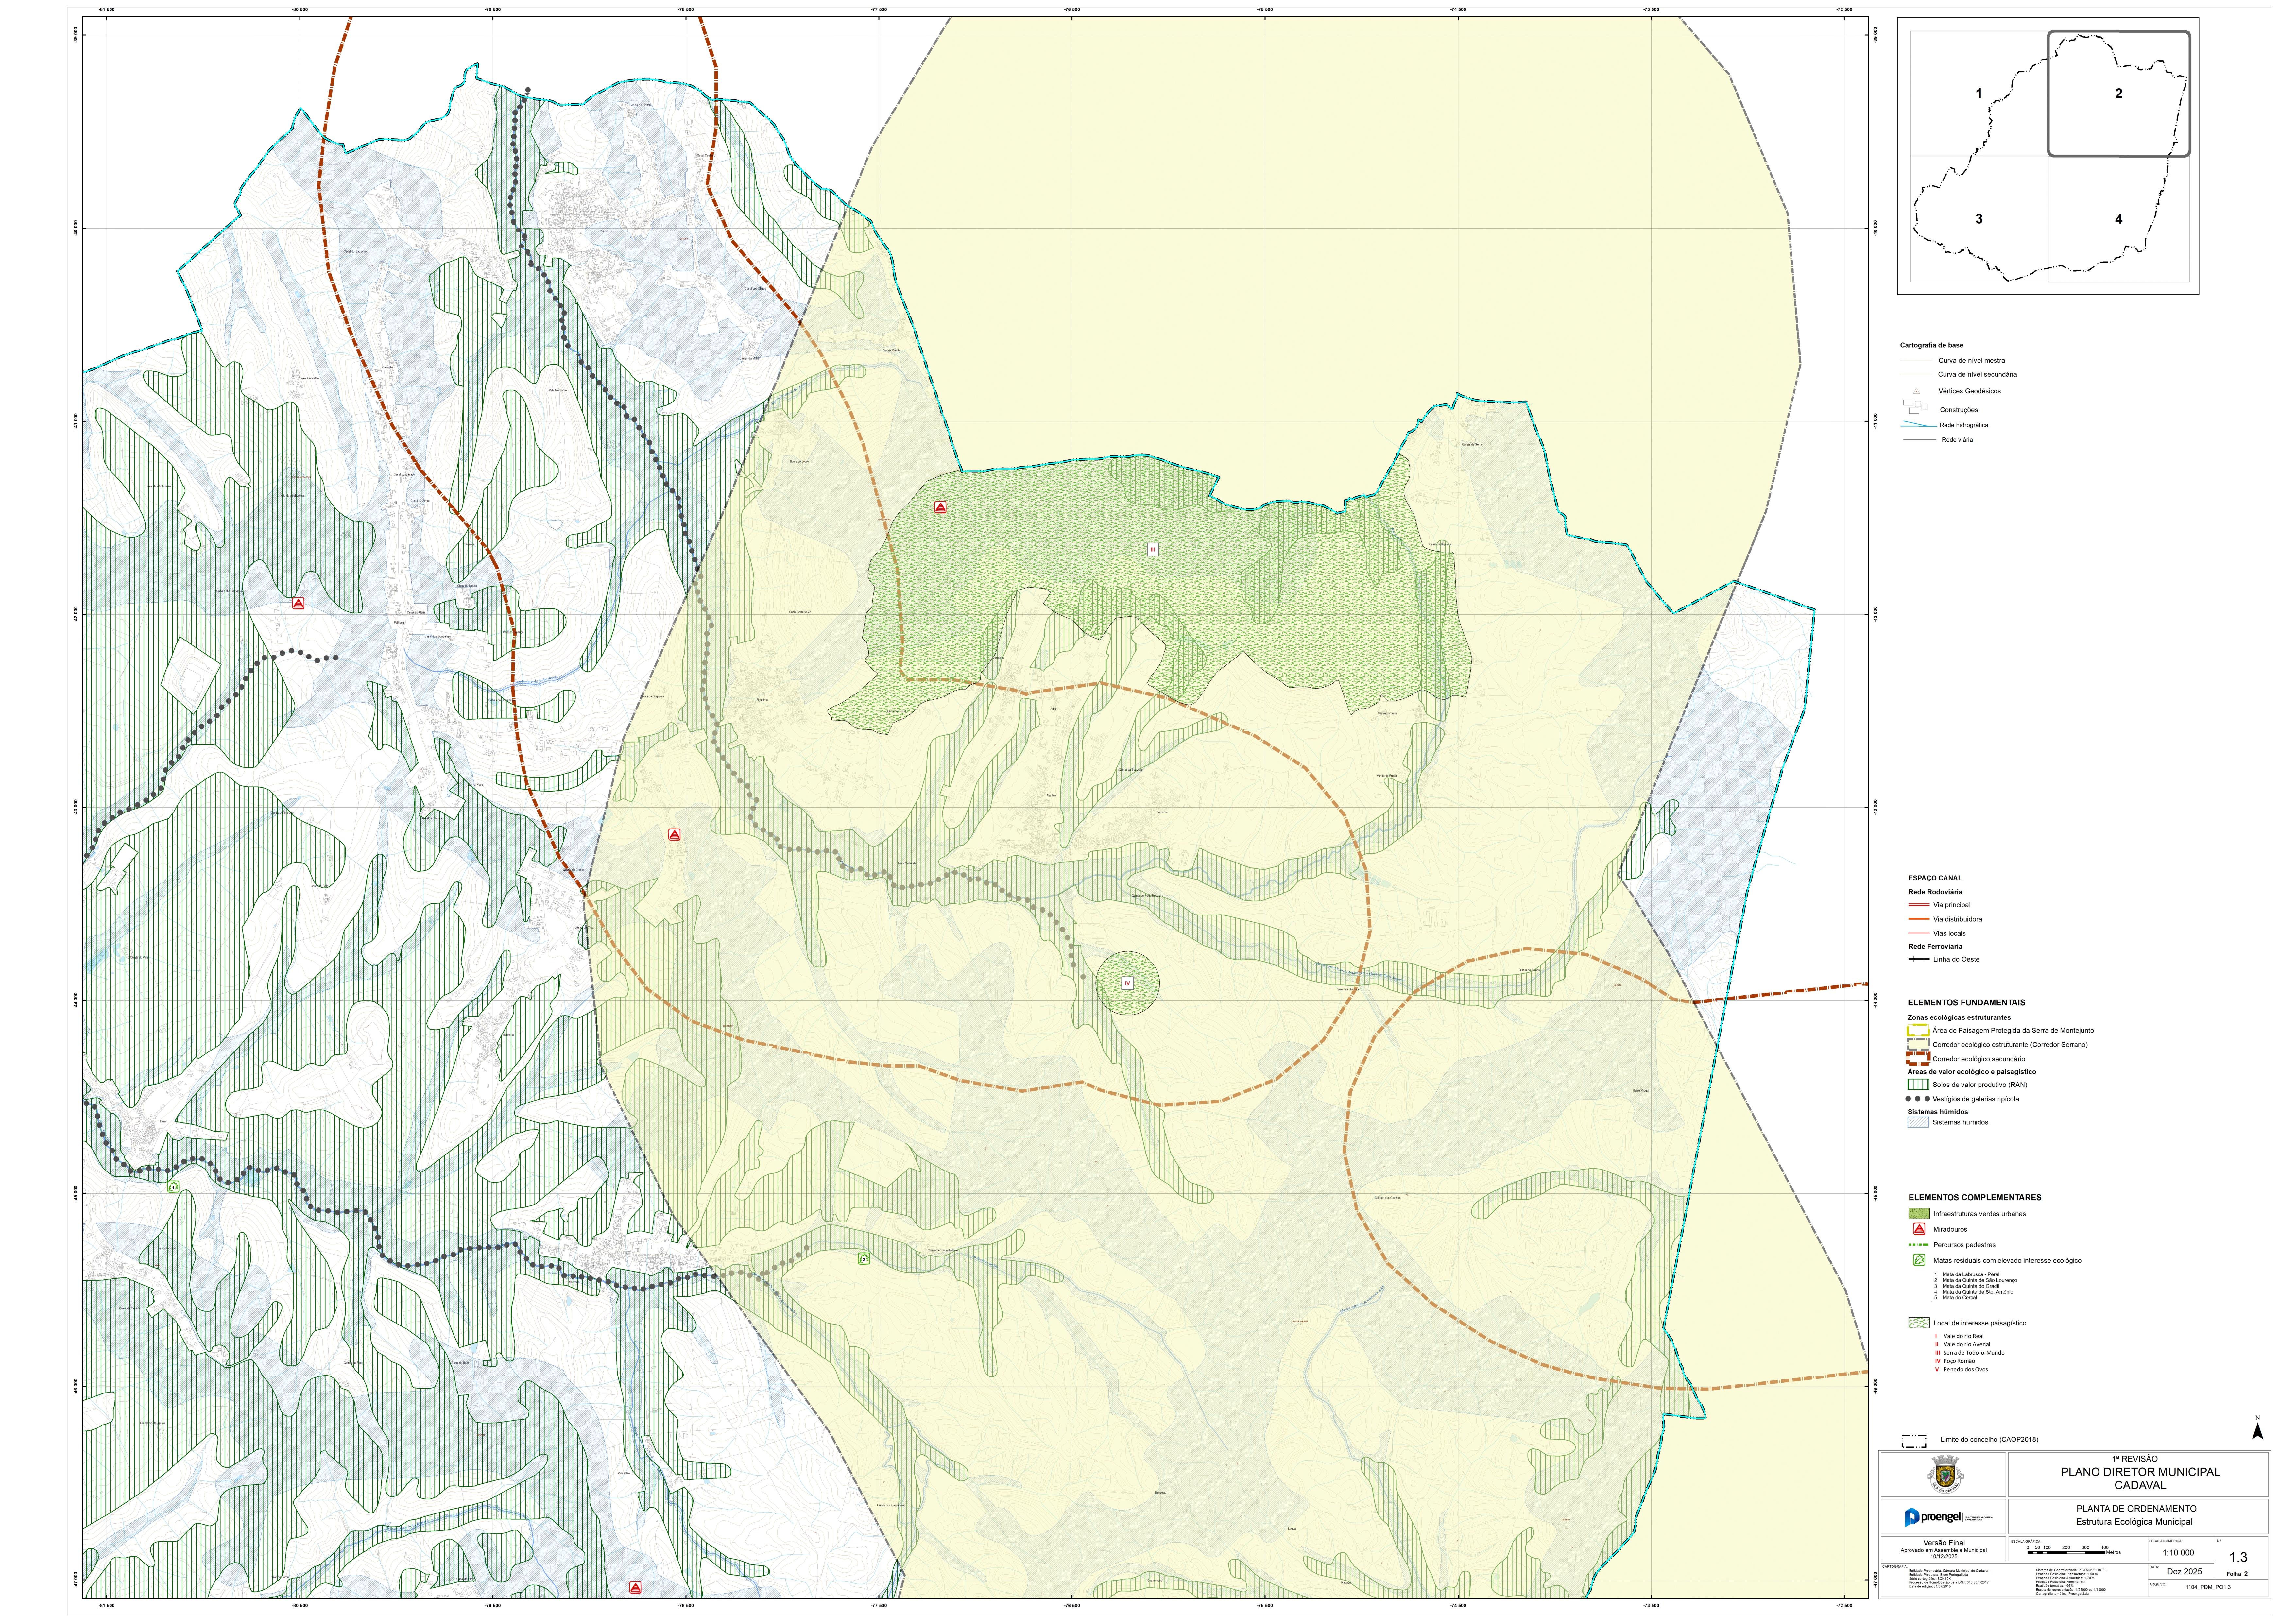
Task: Select the Matas residuais green leaf legend icon
Action: click(1919, 1260)
